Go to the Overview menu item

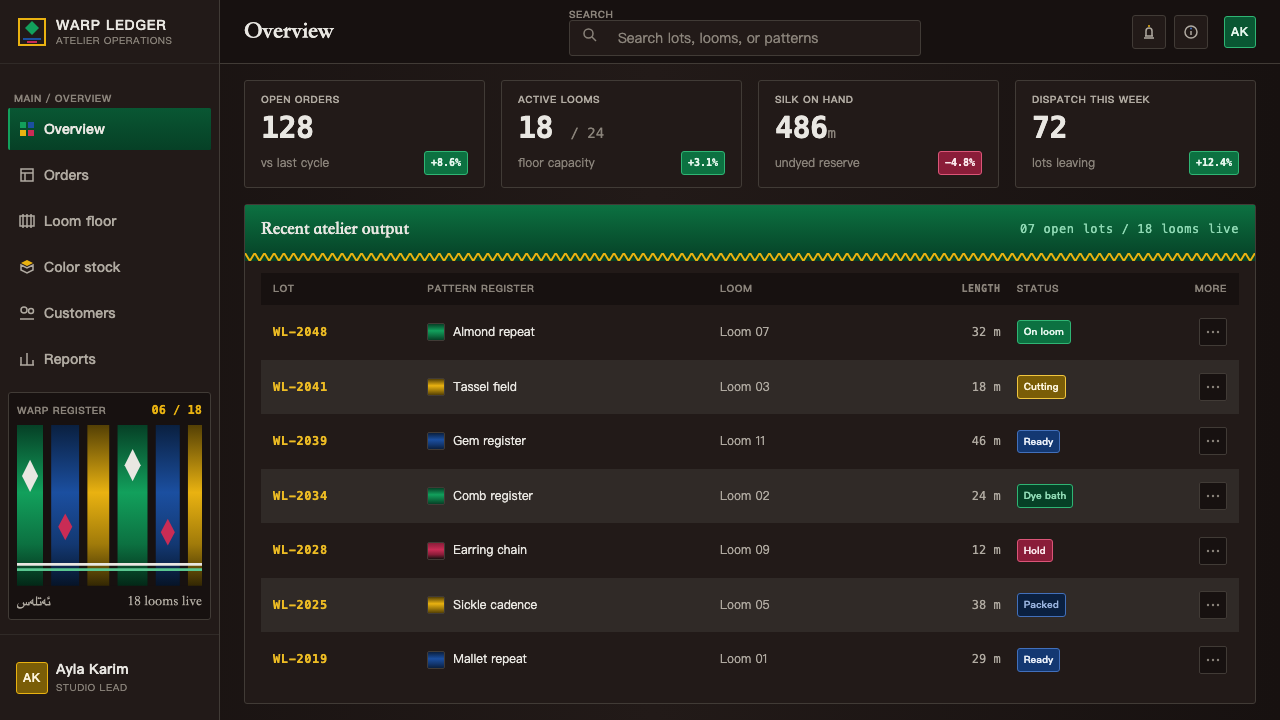pyautogui.click(x=110, y=129)
